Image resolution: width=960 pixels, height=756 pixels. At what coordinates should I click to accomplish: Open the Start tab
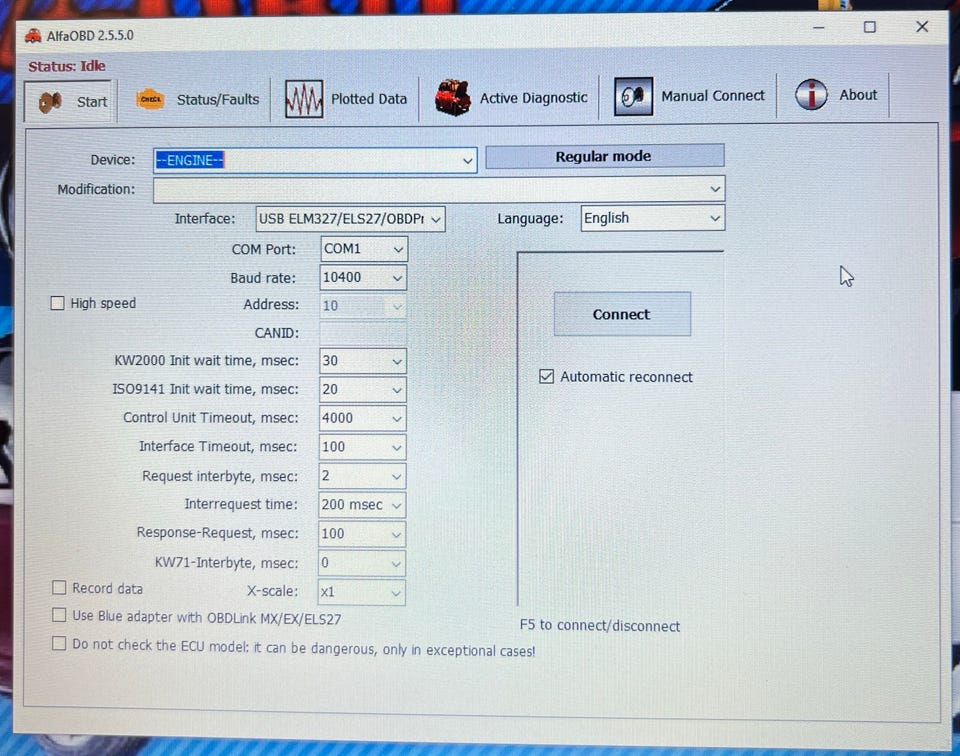click(69, 102)
